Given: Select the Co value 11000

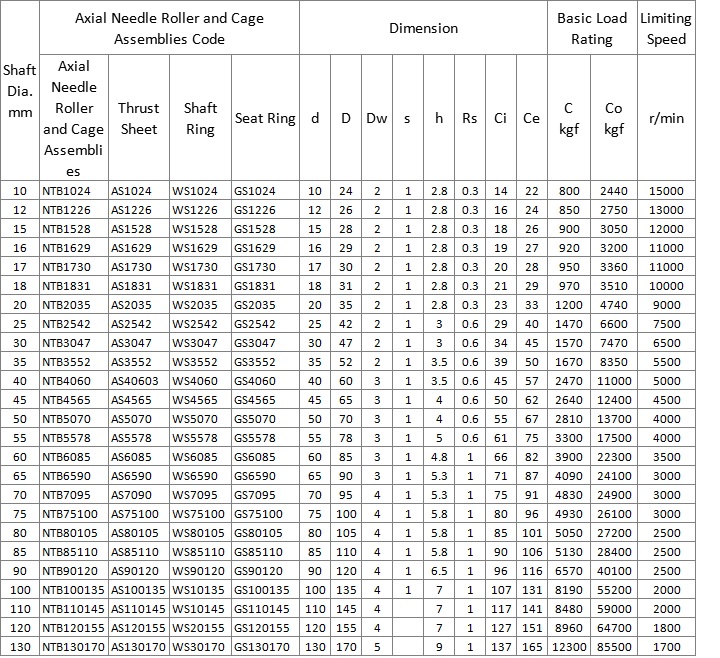Looking at the screenshot, I should pyautogui.click(x=614, y=381).
